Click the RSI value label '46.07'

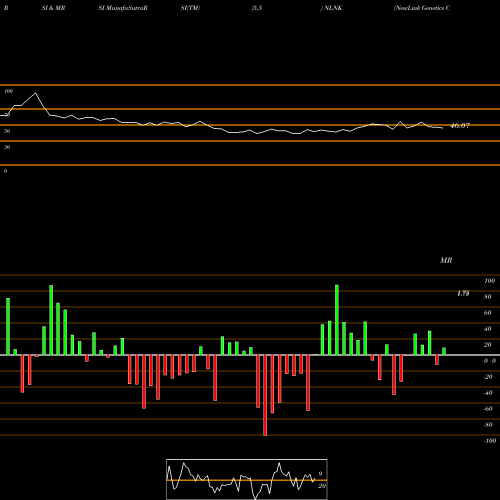pyautogui.click(x=460, y=126)
